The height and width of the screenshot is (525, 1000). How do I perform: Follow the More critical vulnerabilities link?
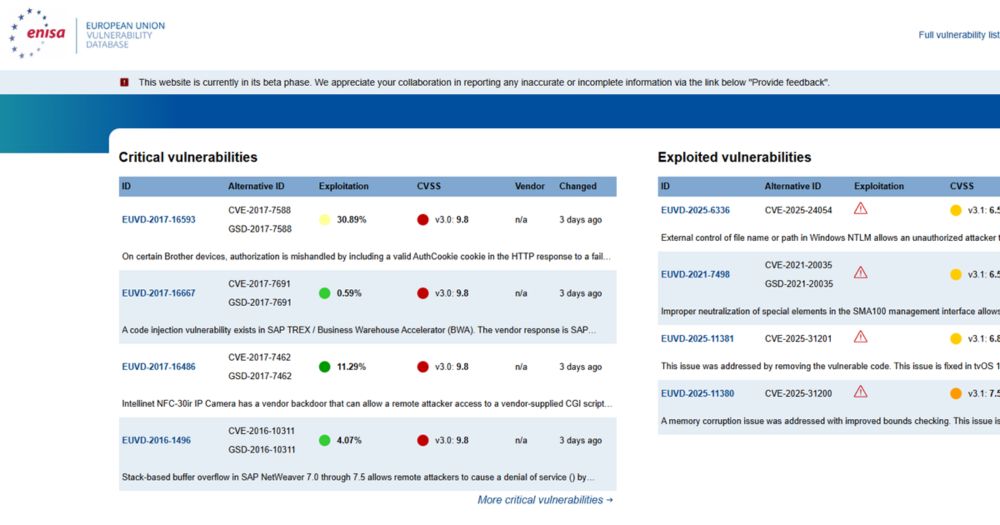pyautogui.click(x=545, y=500)
